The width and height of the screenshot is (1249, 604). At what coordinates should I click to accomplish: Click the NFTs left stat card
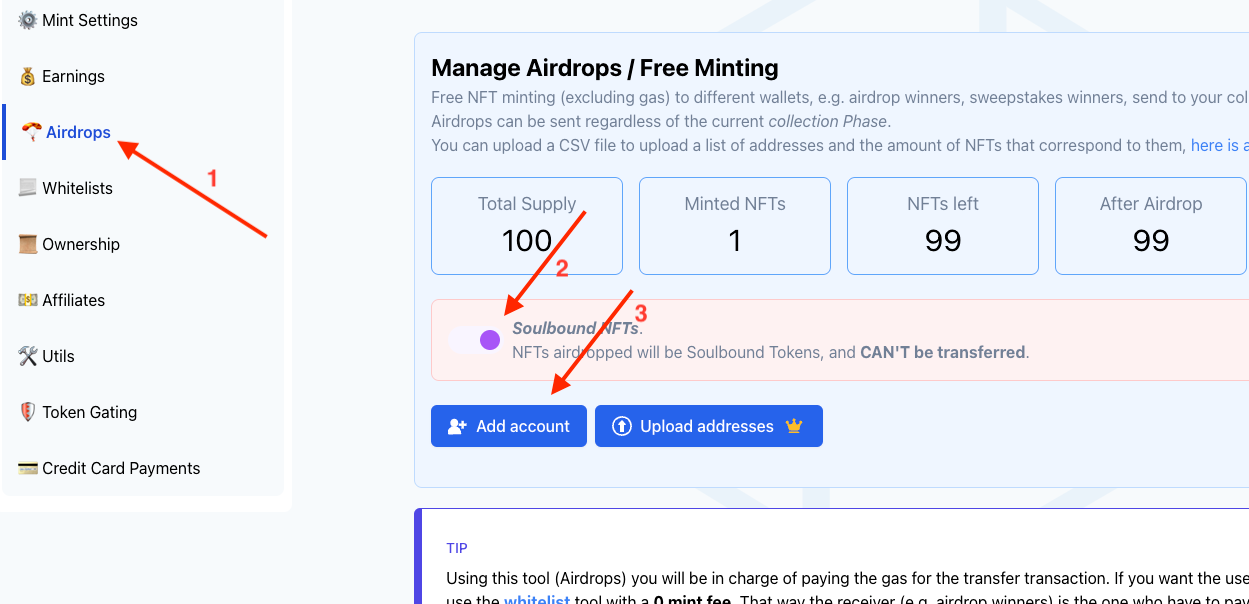943,226
